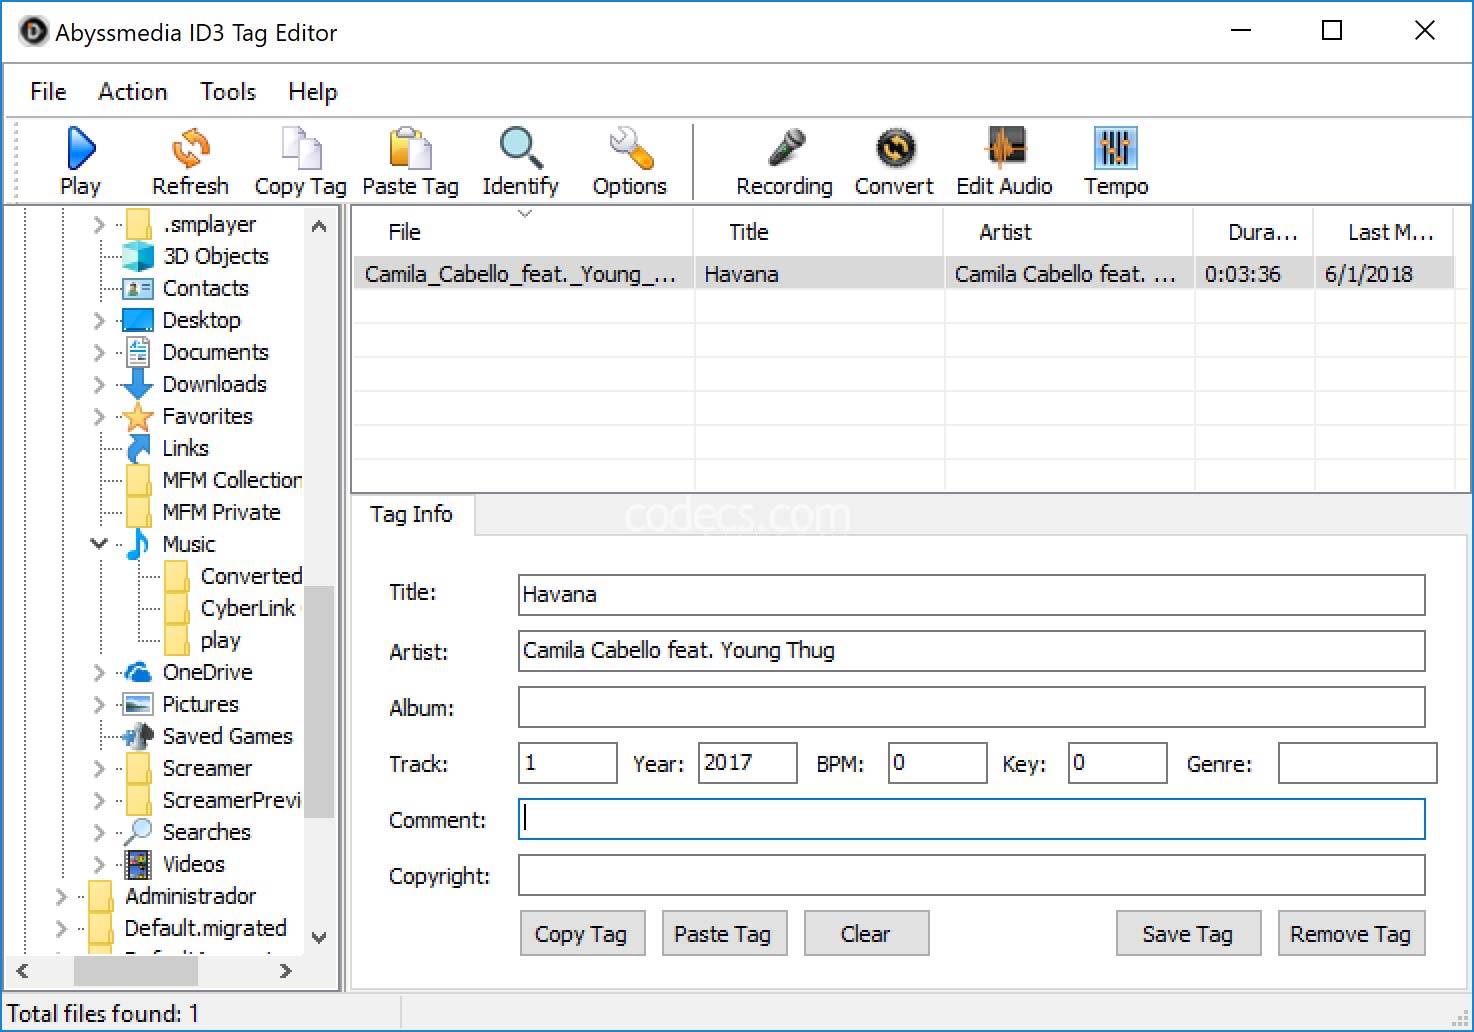Image resolution: width=1474 pixels, height=1032 pixels.
Task: Sort the list by Artist column header
Action: (x=1068, y=232)
